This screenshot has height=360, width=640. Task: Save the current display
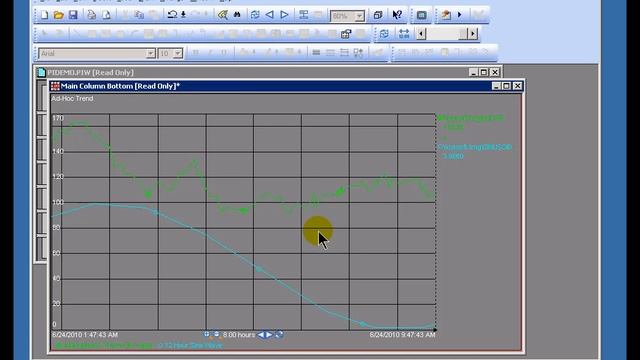pos(73,15)
